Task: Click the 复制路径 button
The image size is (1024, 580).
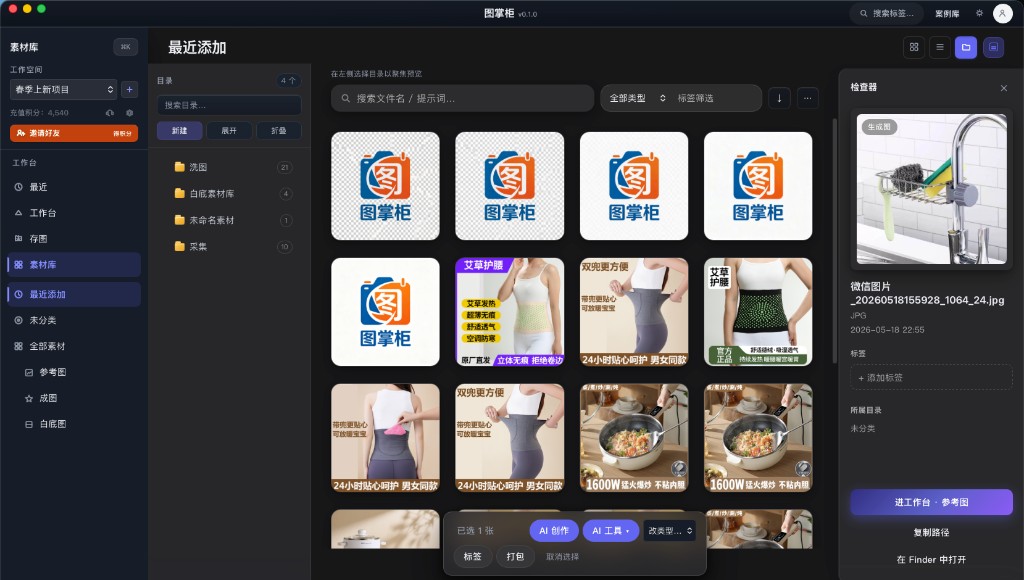Action: coord(931,532)
